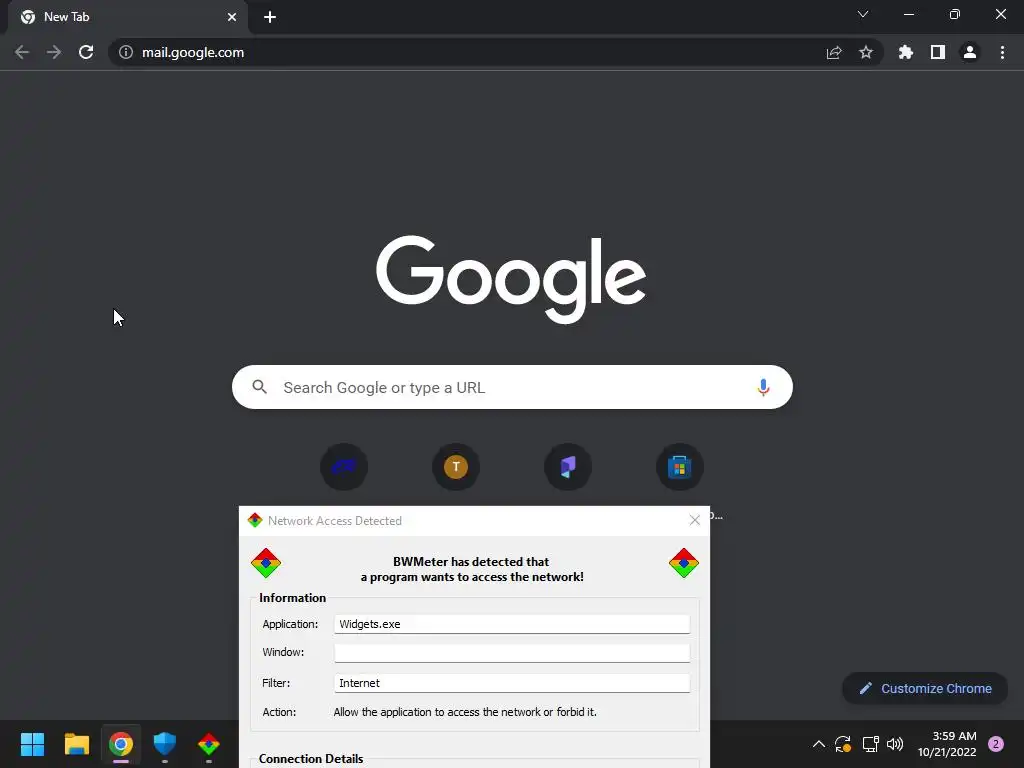Open Chrome's three-dot menu

point(1002,52)
